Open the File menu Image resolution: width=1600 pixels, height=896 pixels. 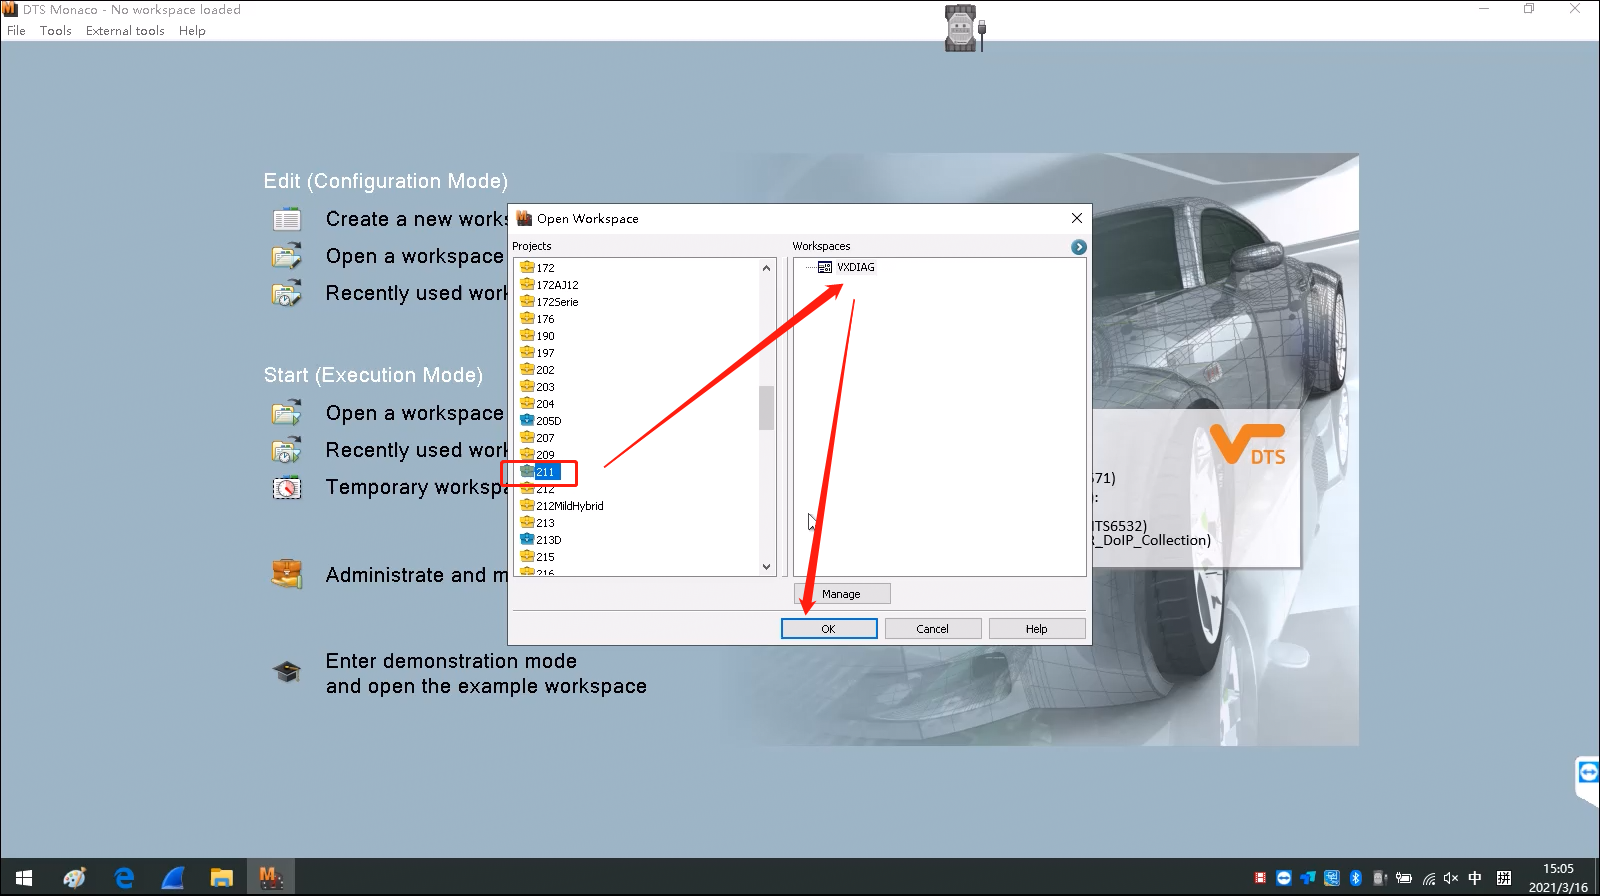16,31
